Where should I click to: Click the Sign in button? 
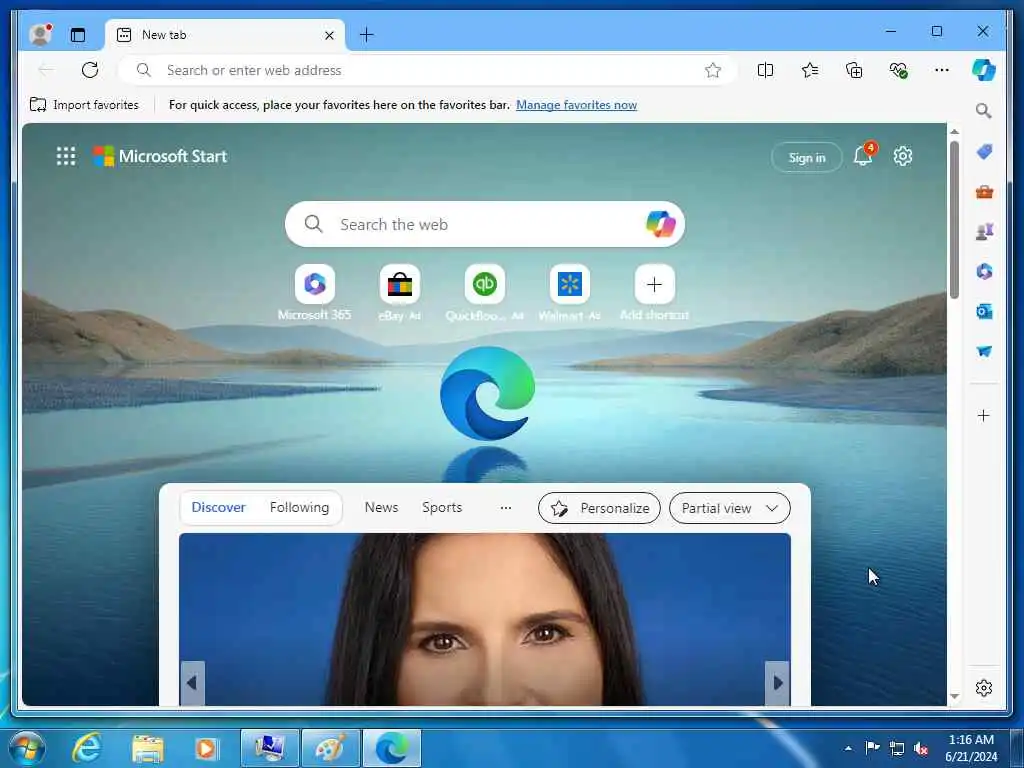click(x=807, y=157)
